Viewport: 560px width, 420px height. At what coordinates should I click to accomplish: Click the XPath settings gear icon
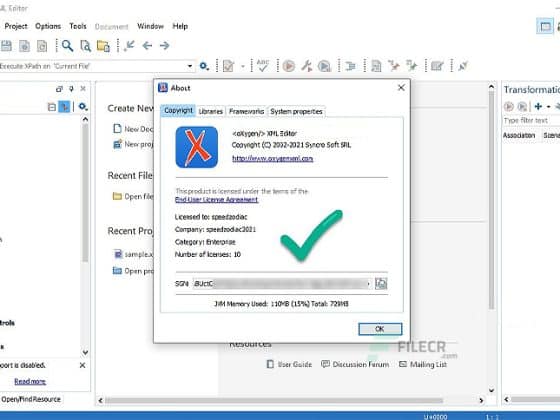click(204, 66)
